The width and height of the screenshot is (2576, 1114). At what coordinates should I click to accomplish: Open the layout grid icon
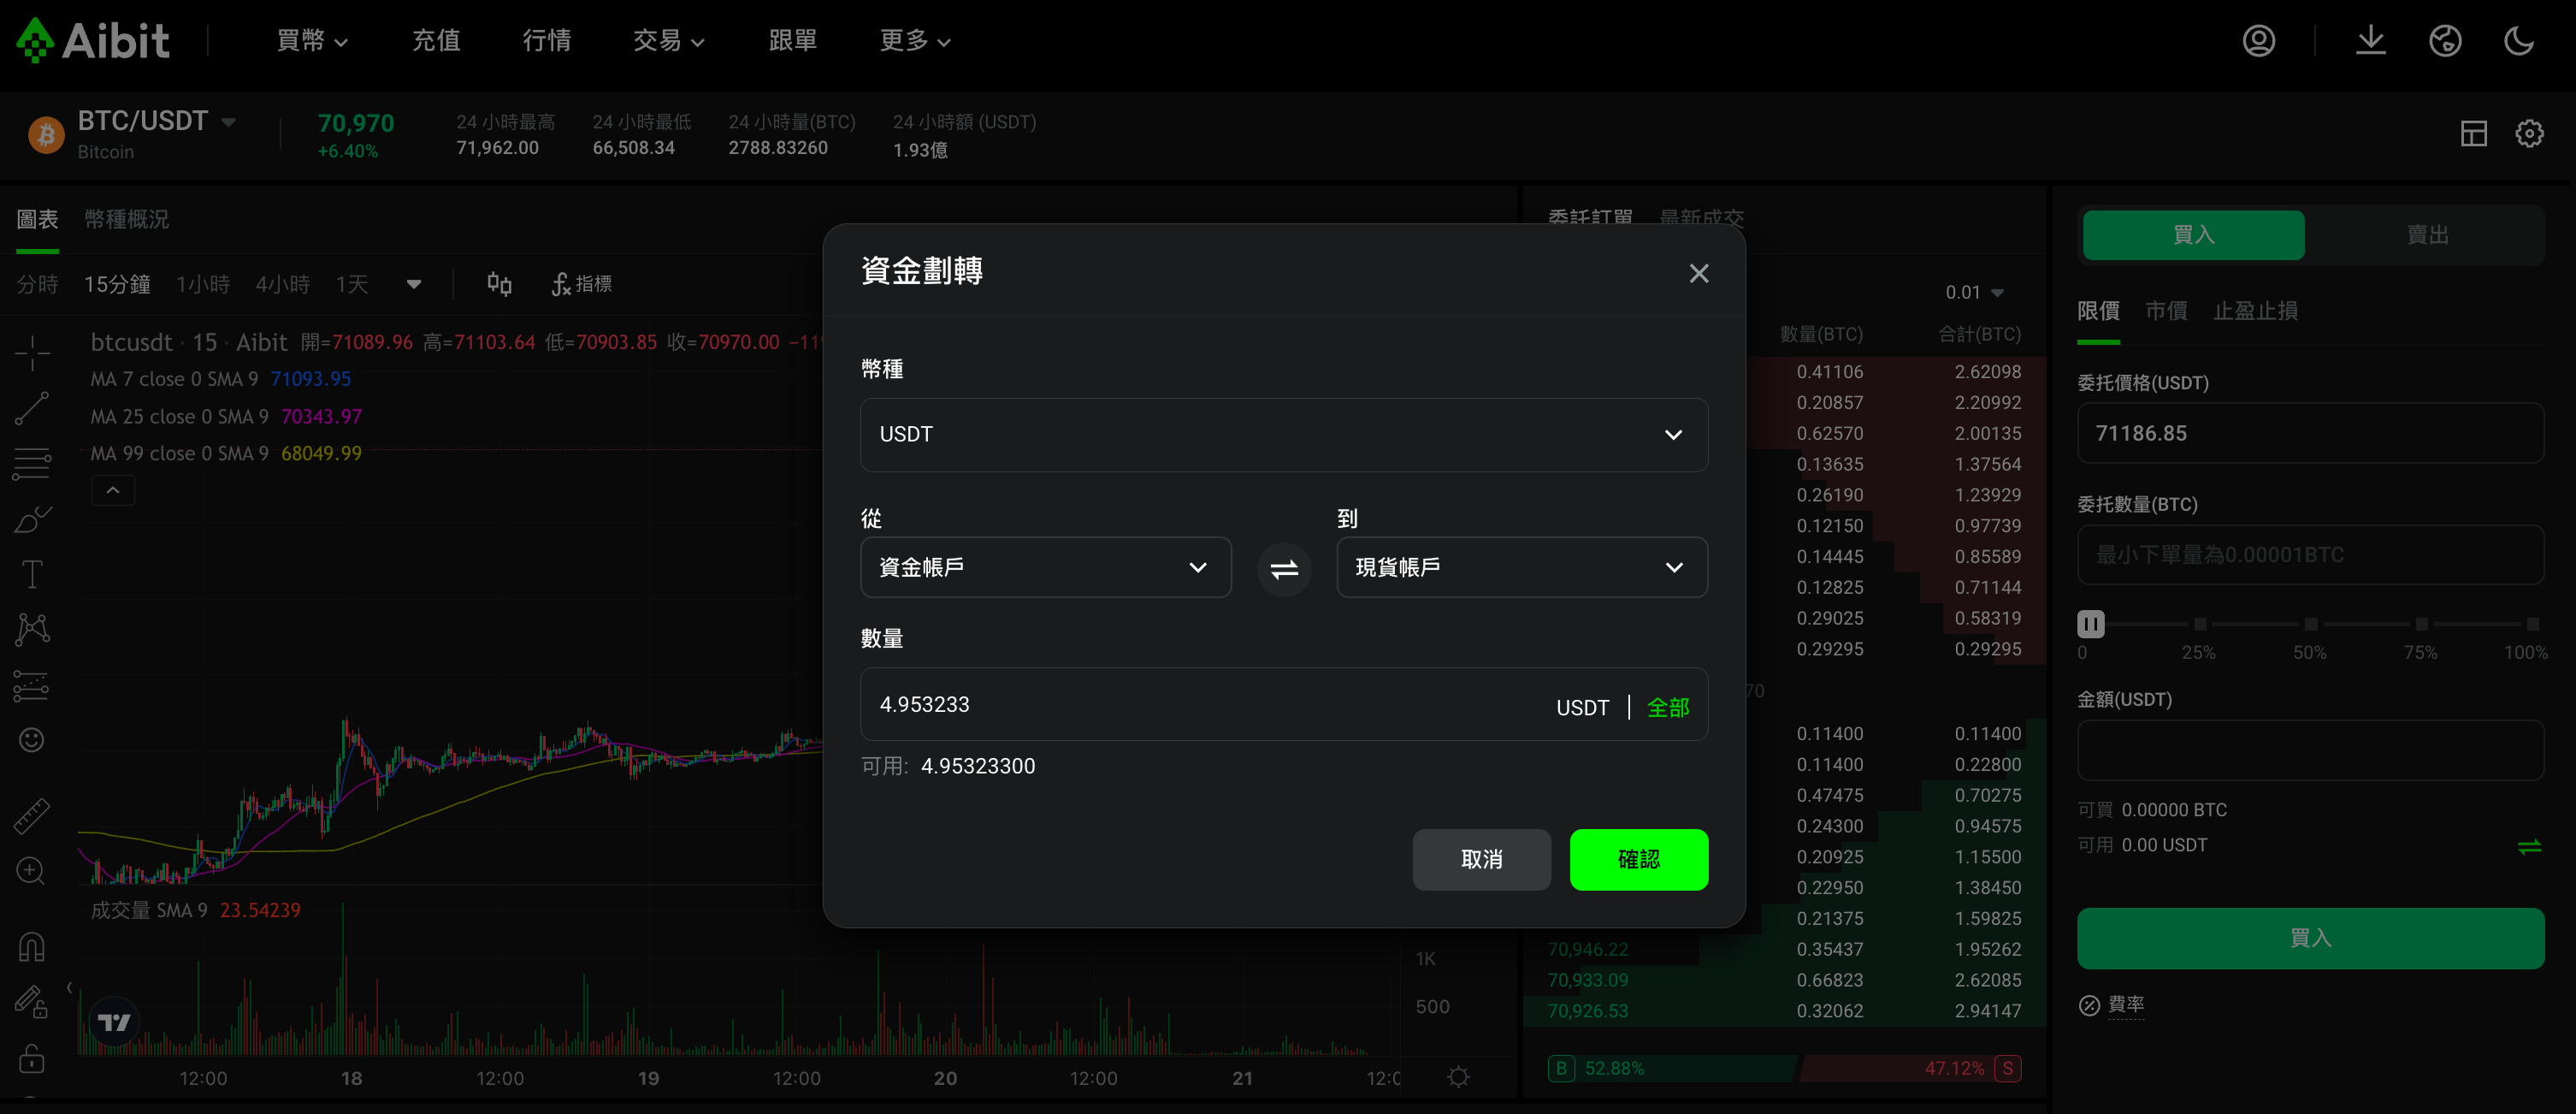(2473, 133)
